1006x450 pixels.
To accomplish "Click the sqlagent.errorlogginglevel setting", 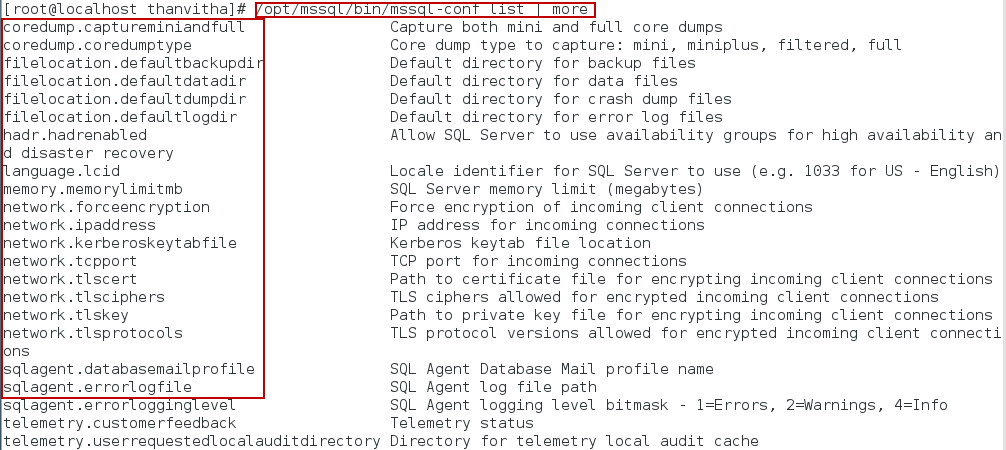I will [120, 405].
